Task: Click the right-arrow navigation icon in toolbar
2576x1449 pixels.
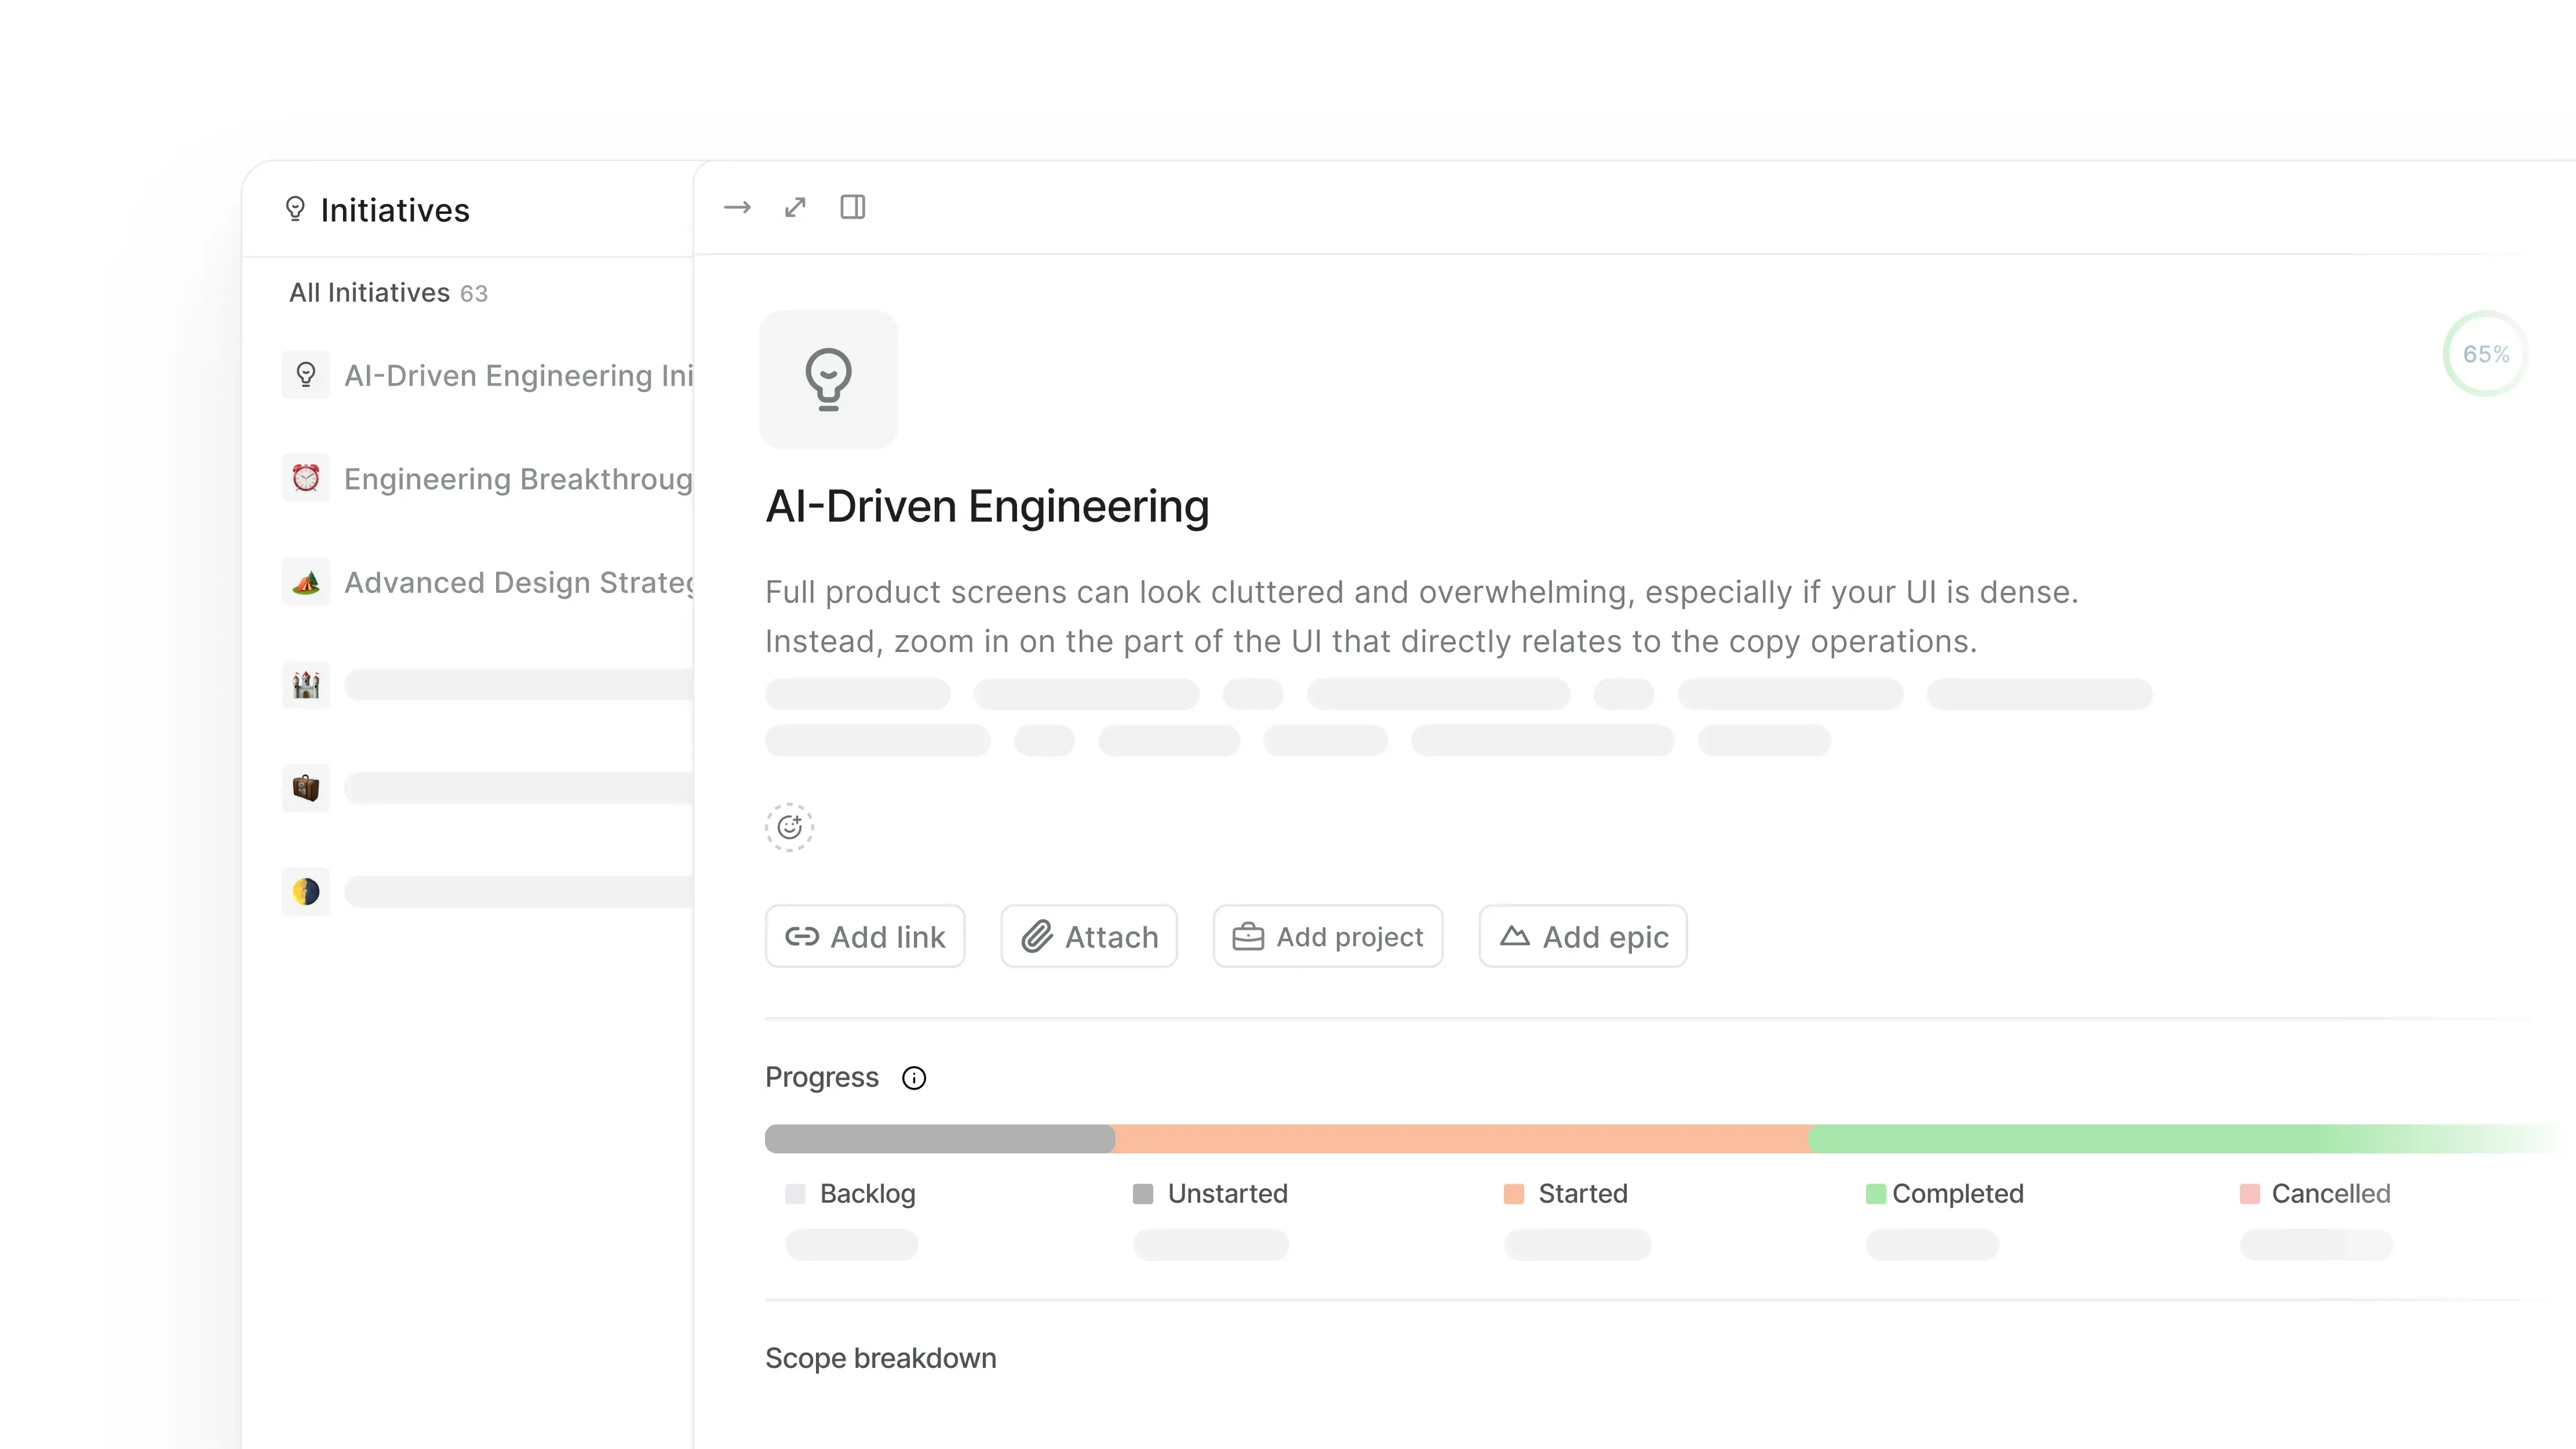Action: coord(737,207)
